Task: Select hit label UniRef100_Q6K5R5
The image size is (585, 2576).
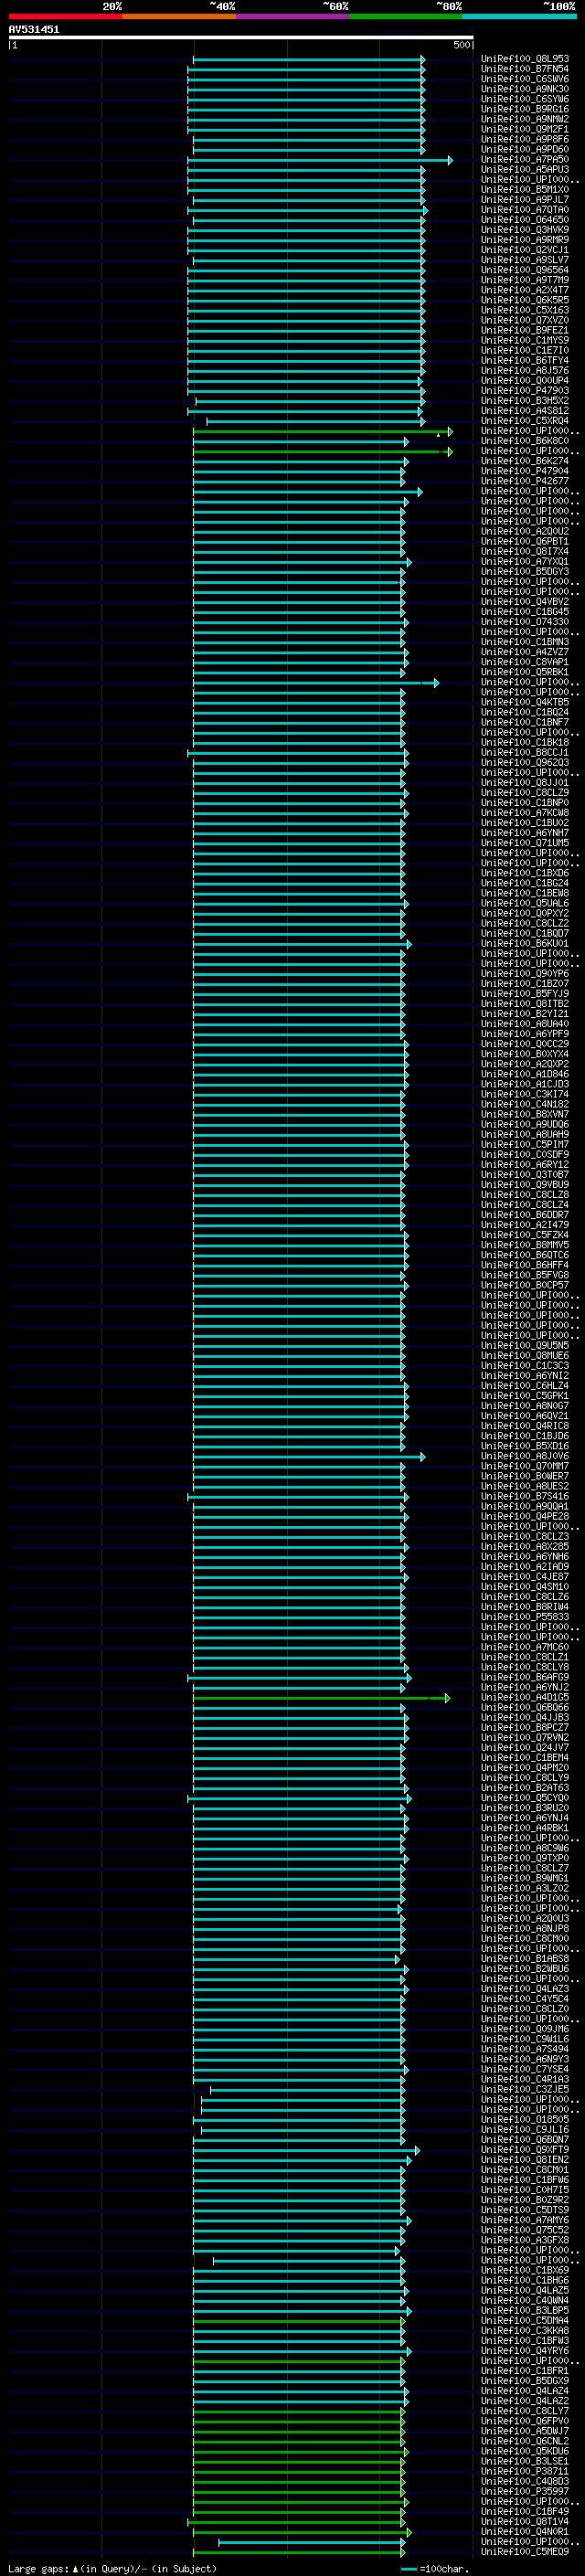Action: [x=525, y=300]
